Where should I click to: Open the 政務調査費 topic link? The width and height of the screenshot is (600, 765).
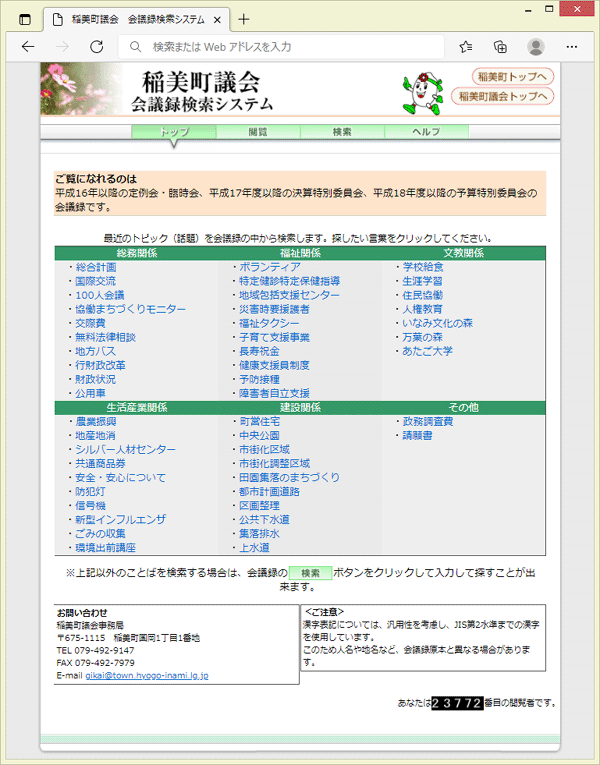[428, 422]
